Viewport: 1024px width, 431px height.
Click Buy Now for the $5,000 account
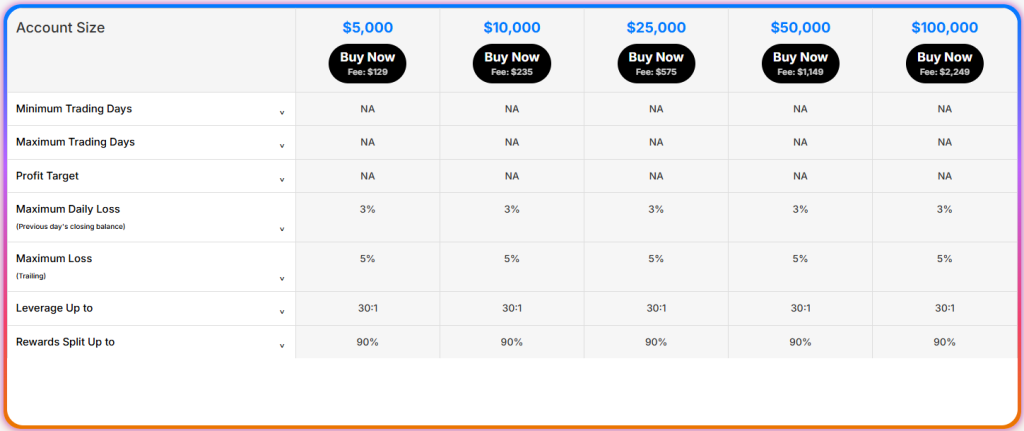point(367,63)
